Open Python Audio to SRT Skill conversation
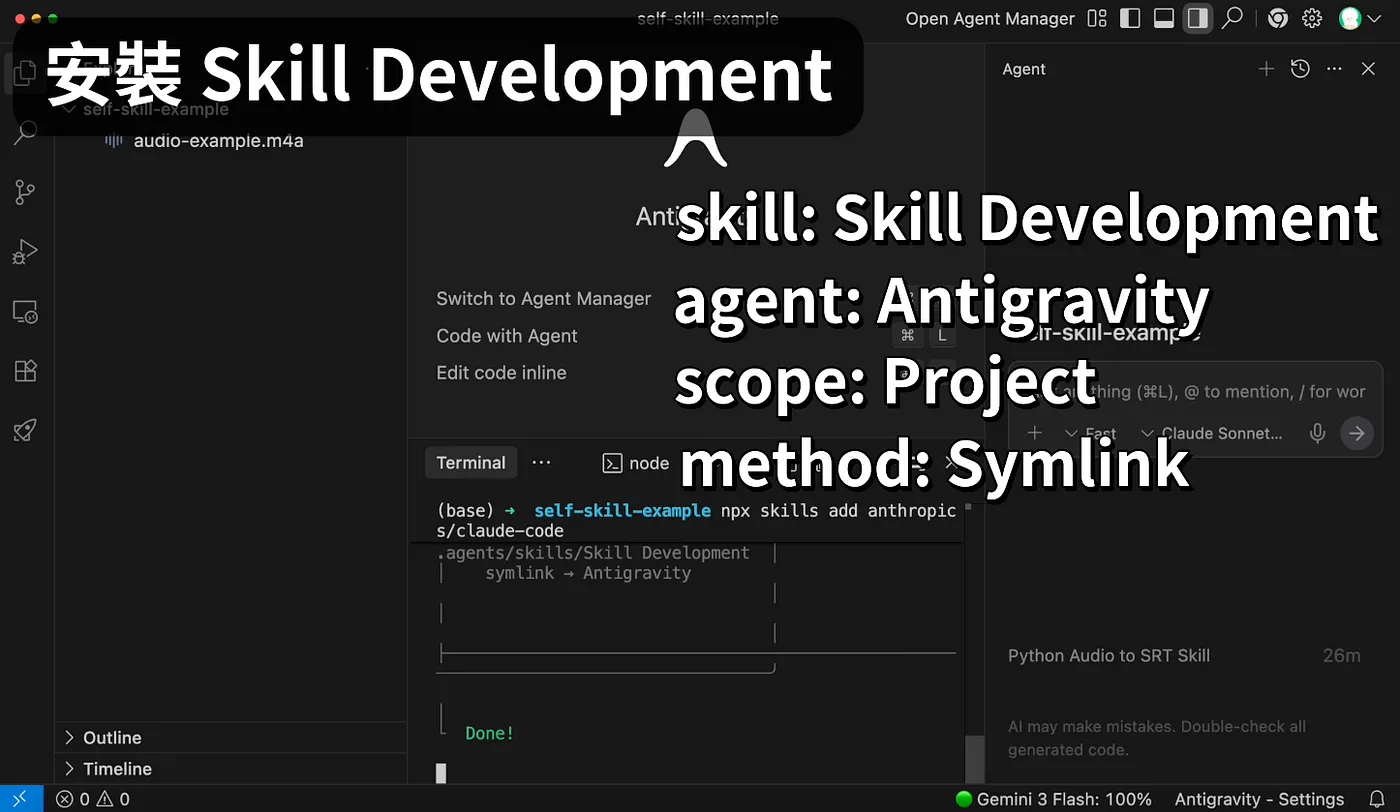 (x=1184, y=656)
